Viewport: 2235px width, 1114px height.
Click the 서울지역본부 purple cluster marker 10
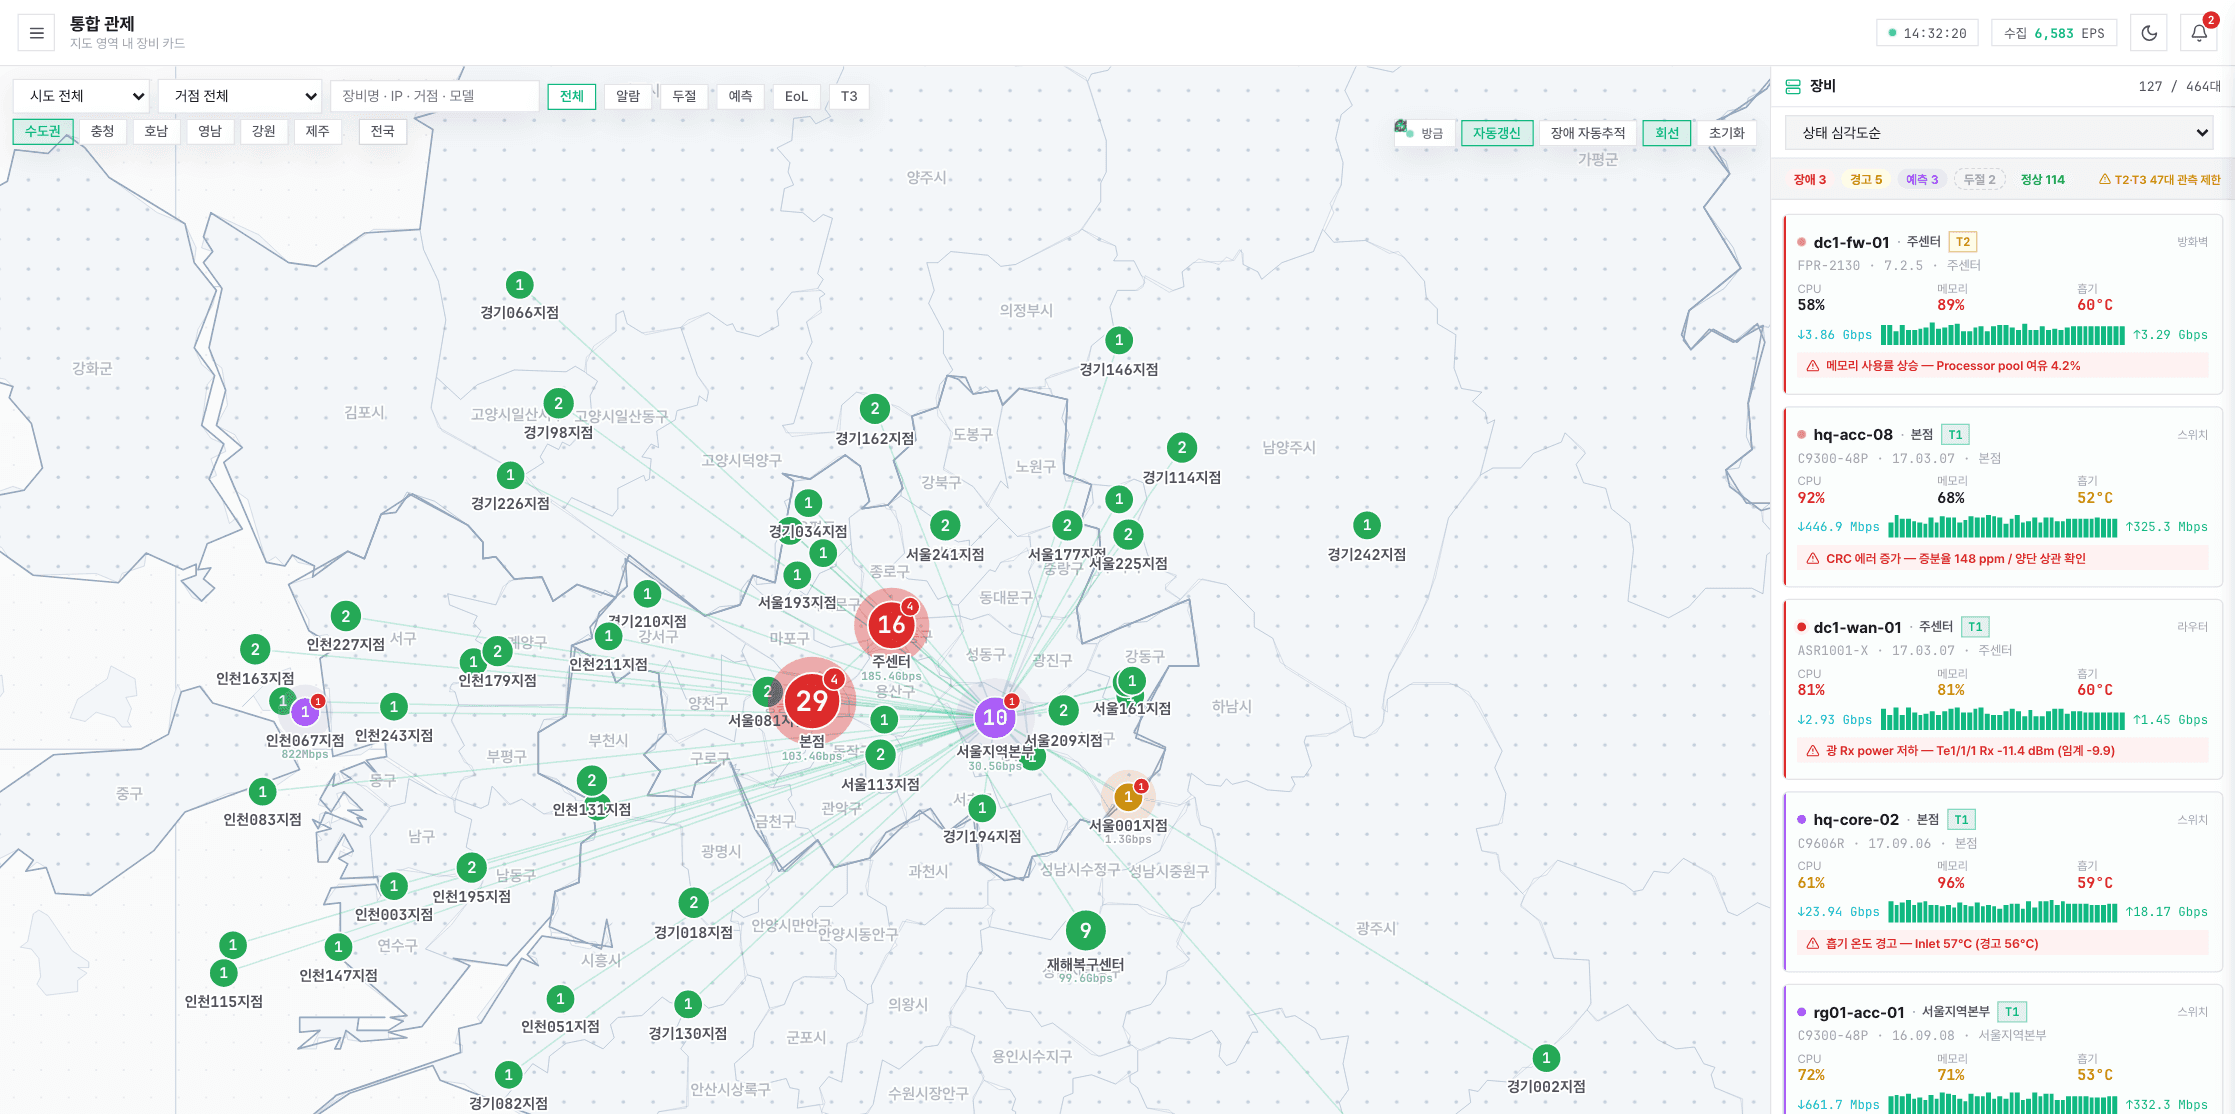(995, 717)
